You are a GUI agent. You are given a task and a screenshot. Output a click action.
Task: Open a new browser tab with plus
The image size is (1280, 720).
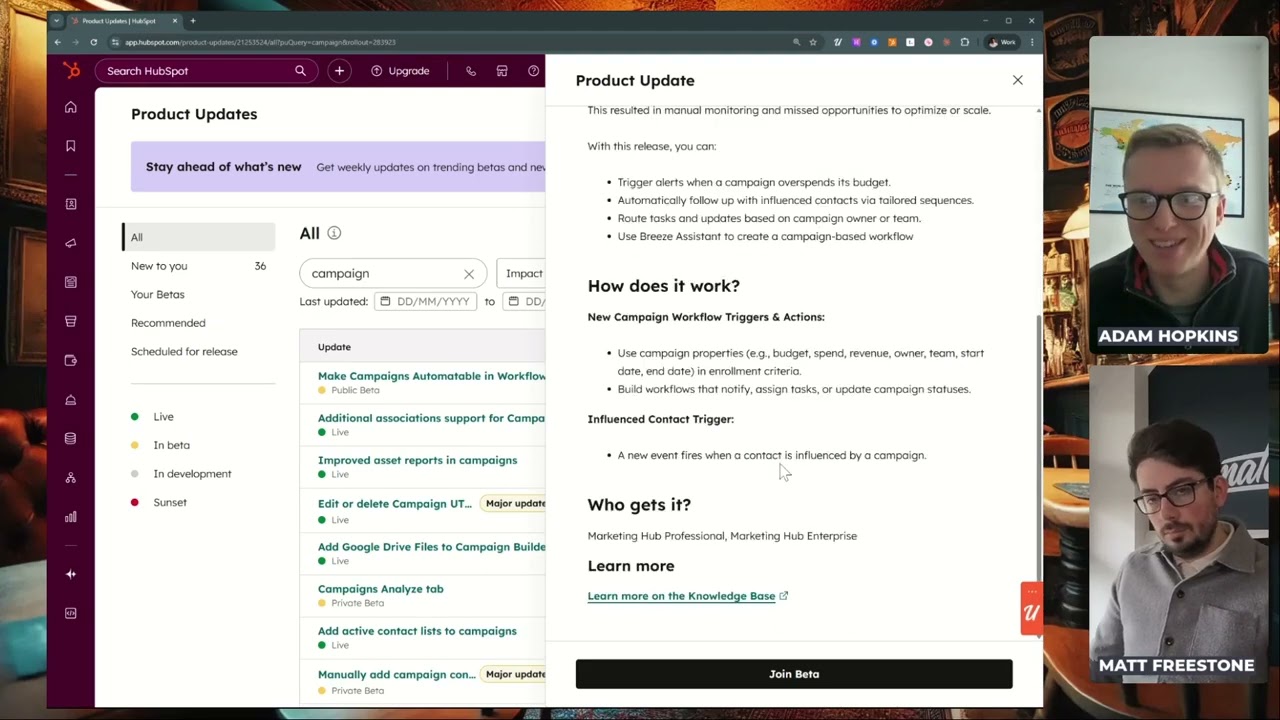point(193,20)
